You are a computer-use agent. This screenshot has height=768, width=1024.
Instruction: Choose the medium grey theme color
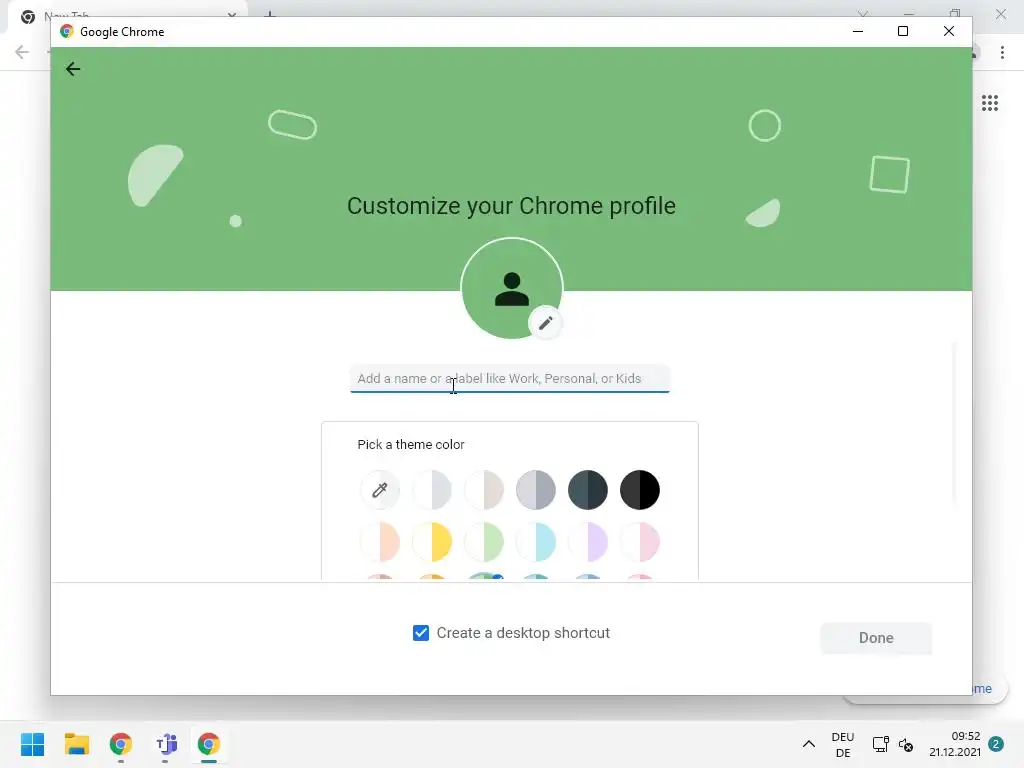pyautogui.click(x=536, y=490)
